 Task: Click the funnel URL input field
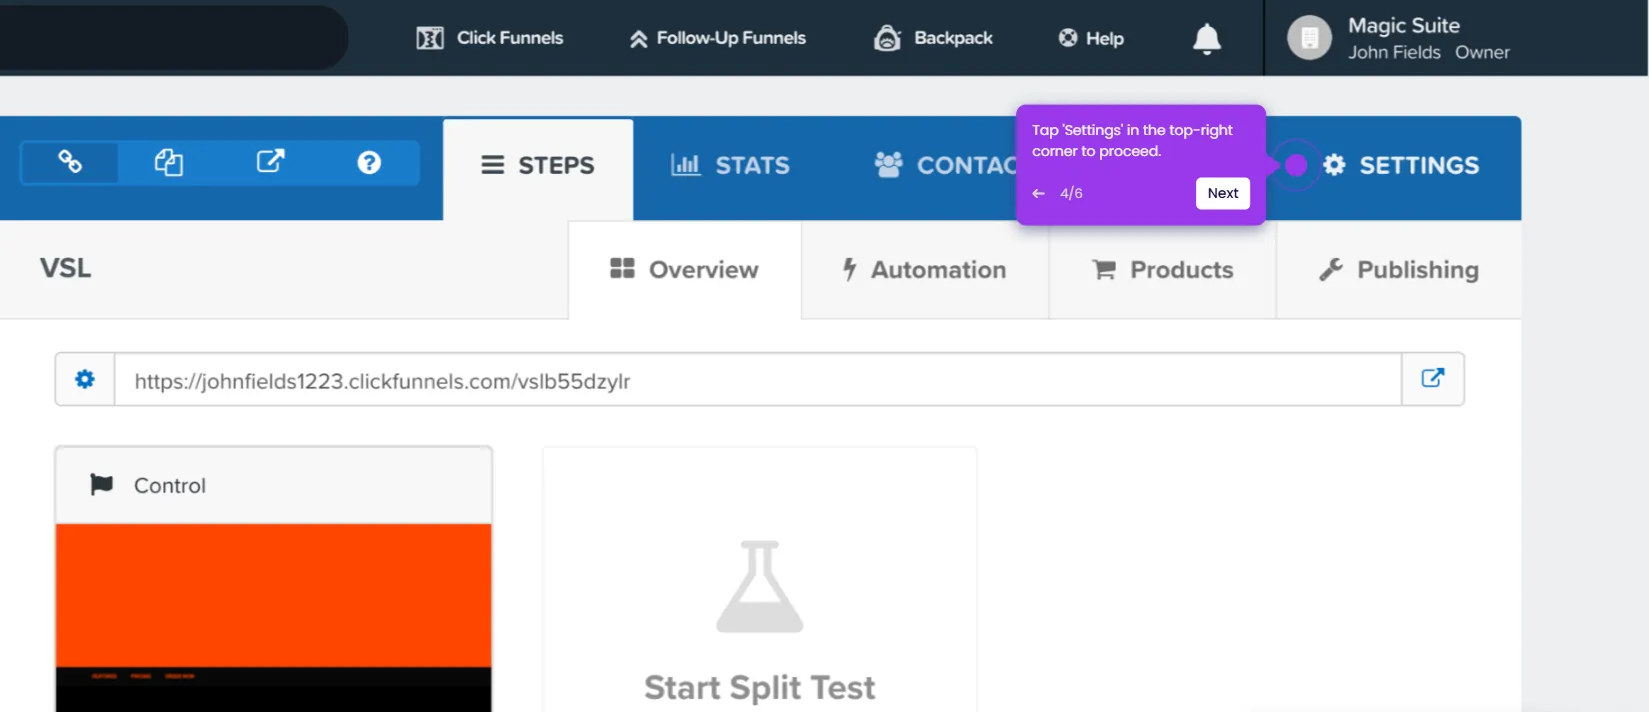758,380
